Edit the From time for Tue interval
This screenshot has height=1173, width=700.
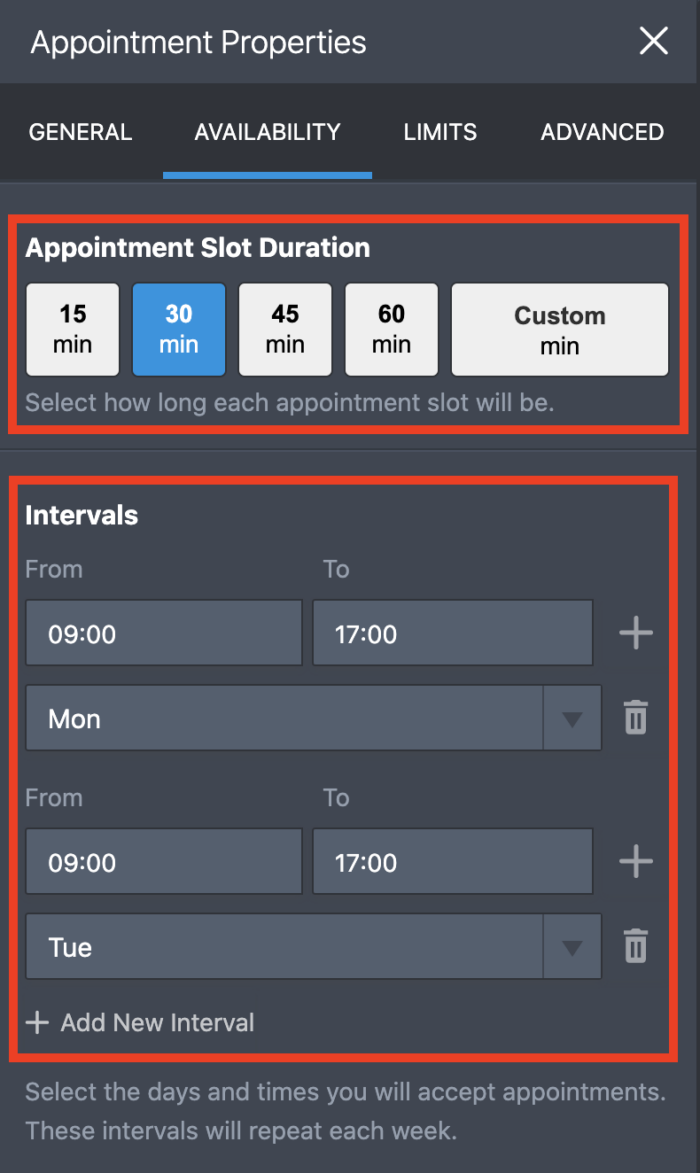pos(163,862)
